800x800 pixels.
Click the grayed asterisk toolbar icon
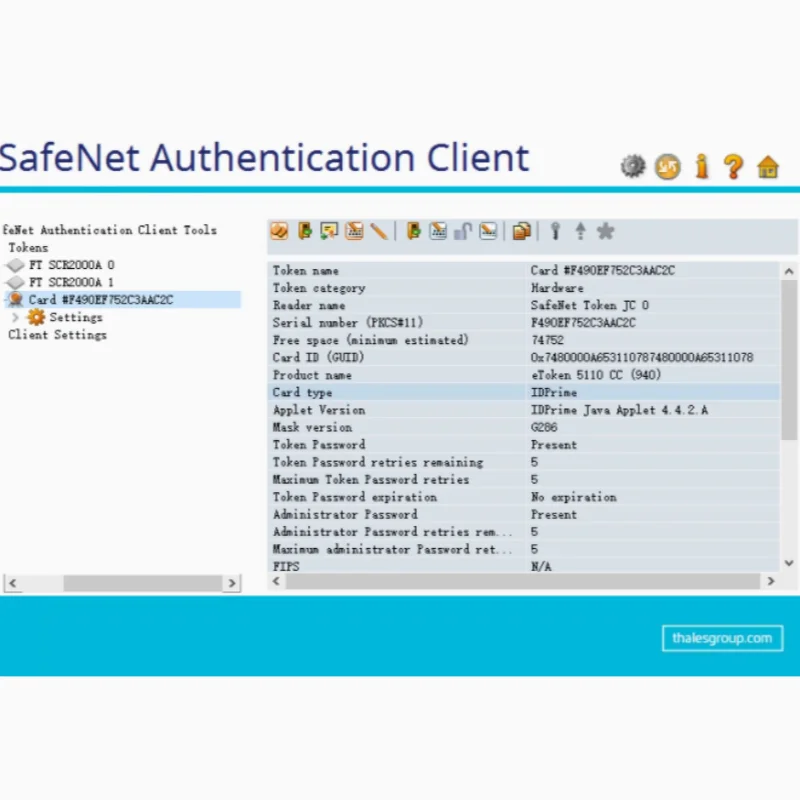click(x=606, y=232)
